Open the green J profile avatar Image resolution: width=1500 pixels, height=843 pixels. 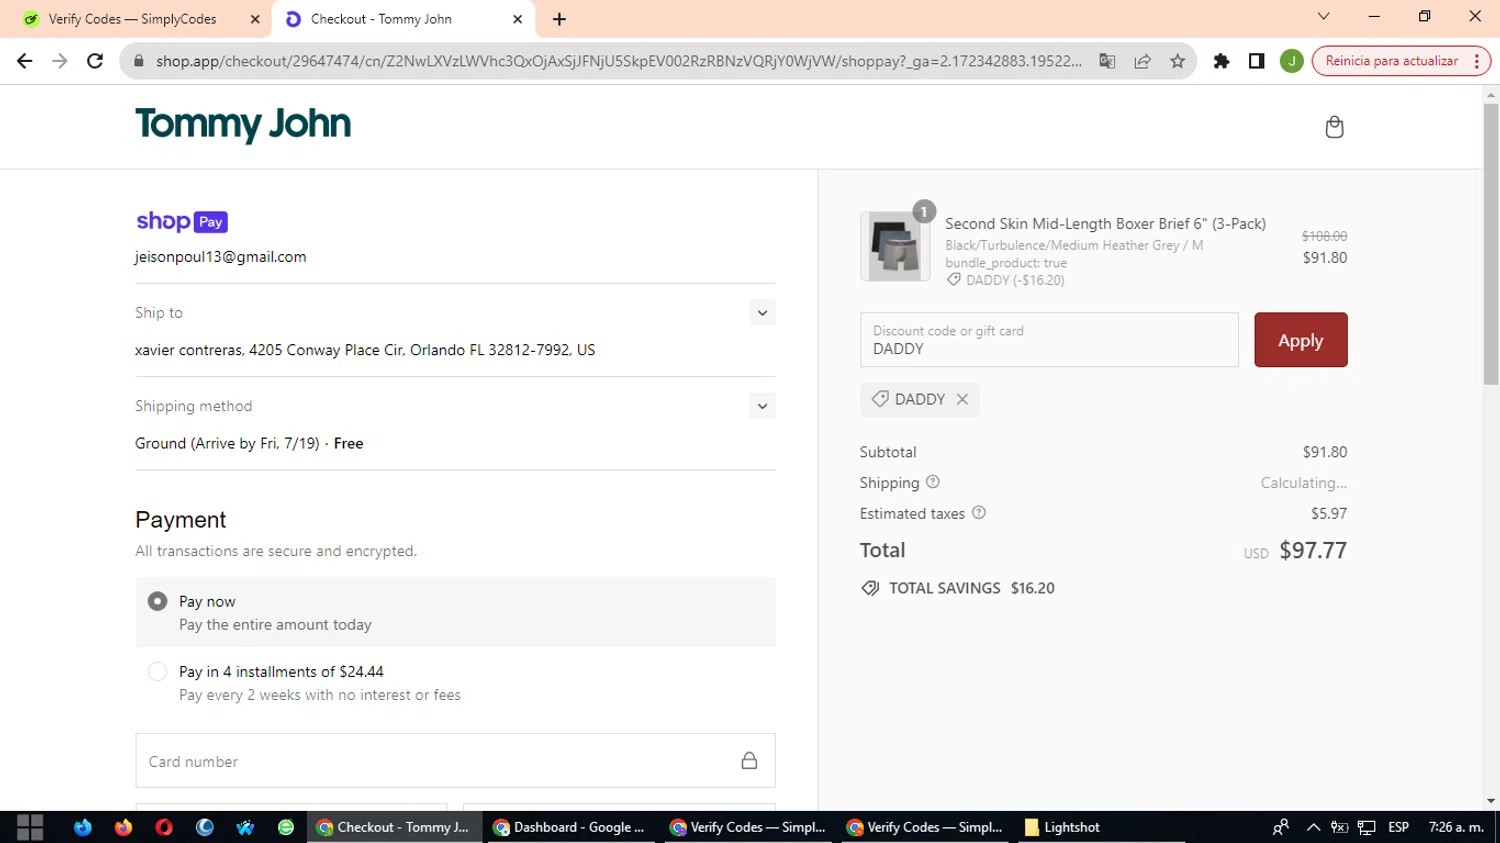(1292, 61)
